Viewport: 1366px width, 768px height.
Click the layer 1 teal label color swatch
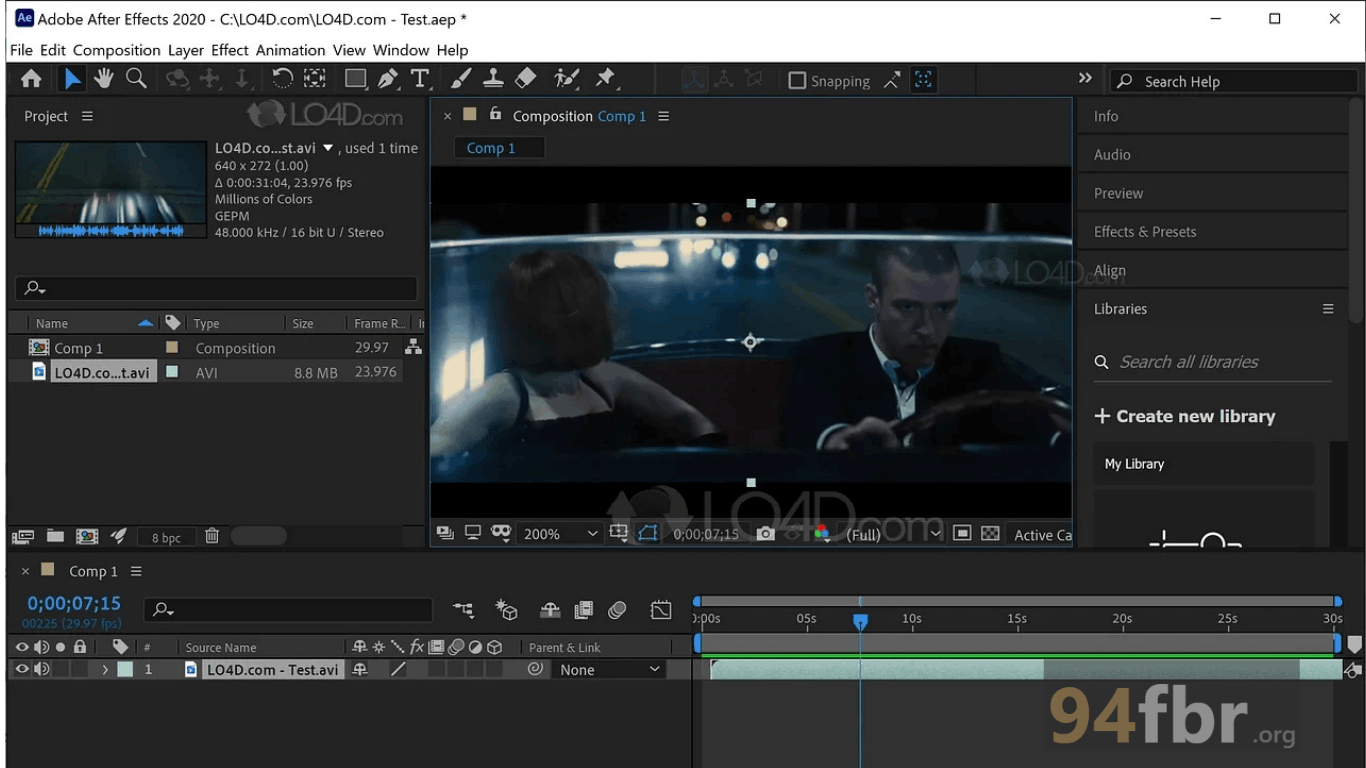[125, 669]
